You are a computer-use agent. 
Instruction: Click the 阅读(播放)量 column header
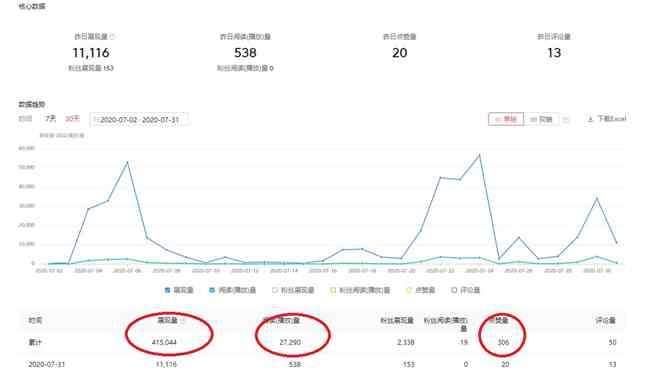click(x=281, y=321)
